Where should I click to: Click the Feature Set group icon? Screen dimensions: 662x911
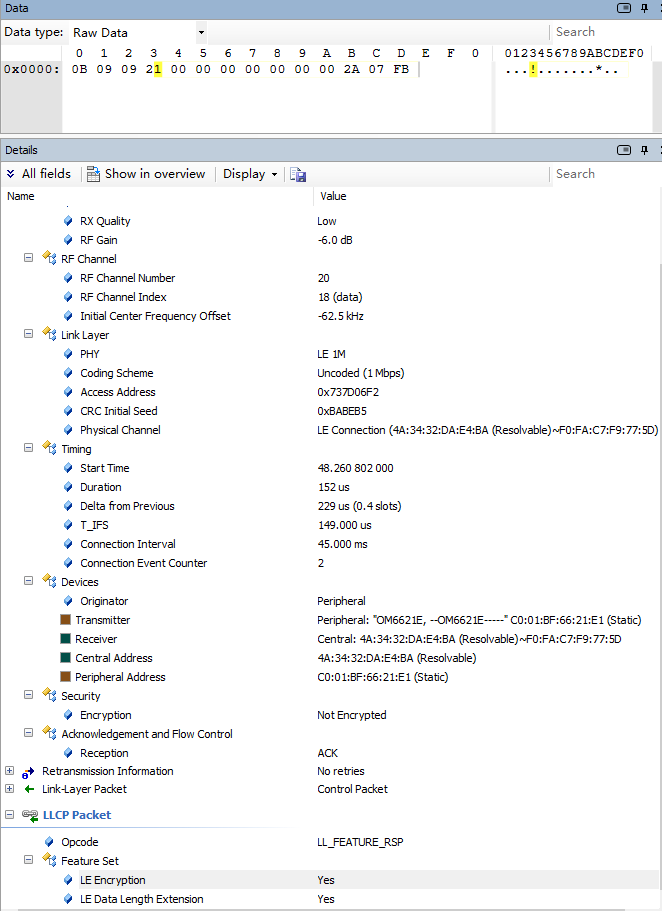[x=49, y=860]
